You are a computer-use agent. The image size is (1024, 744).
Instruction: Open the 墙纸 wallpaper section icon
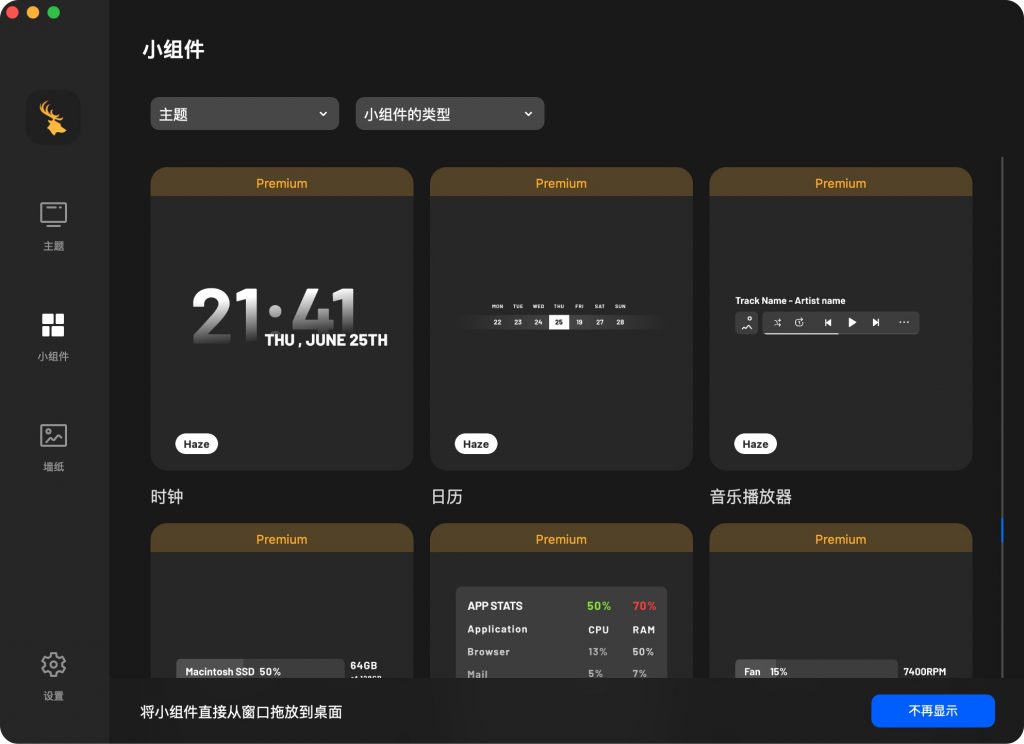click(x=53, y=434)
